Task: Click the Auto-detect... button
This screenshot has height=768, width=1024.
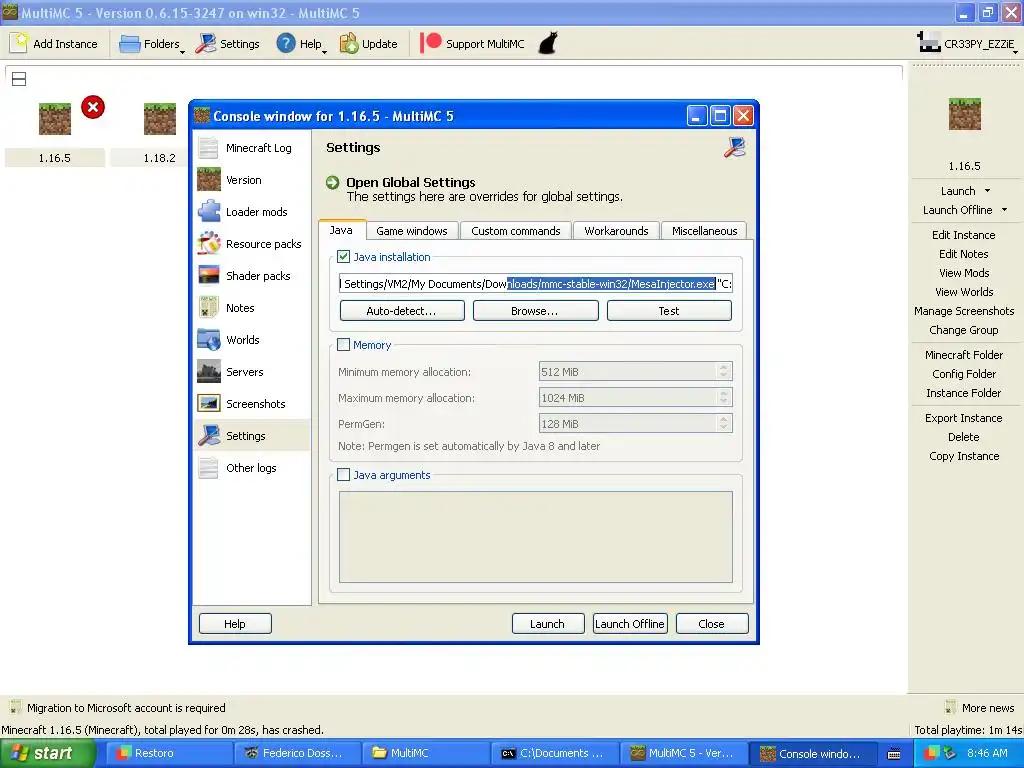Action: 402,311
